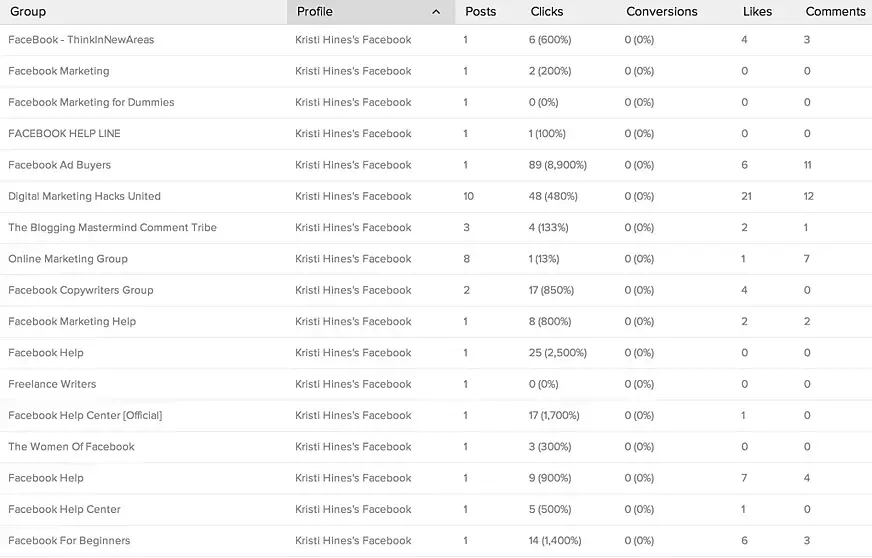Viewport: 872px width, 558px height.
Task: Select the 'Online Marketing Group' row
Action: [x=436, y=259]
